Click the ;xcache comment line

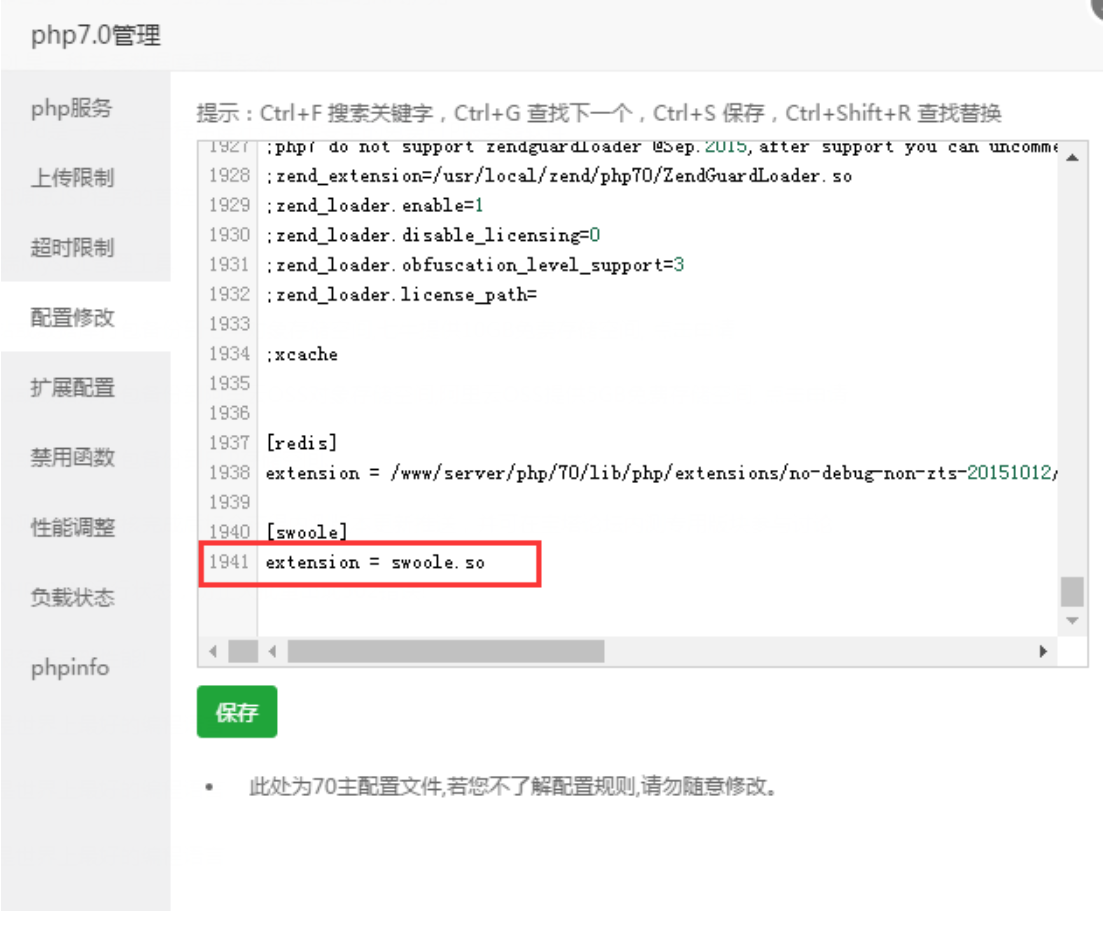point(302,354)
